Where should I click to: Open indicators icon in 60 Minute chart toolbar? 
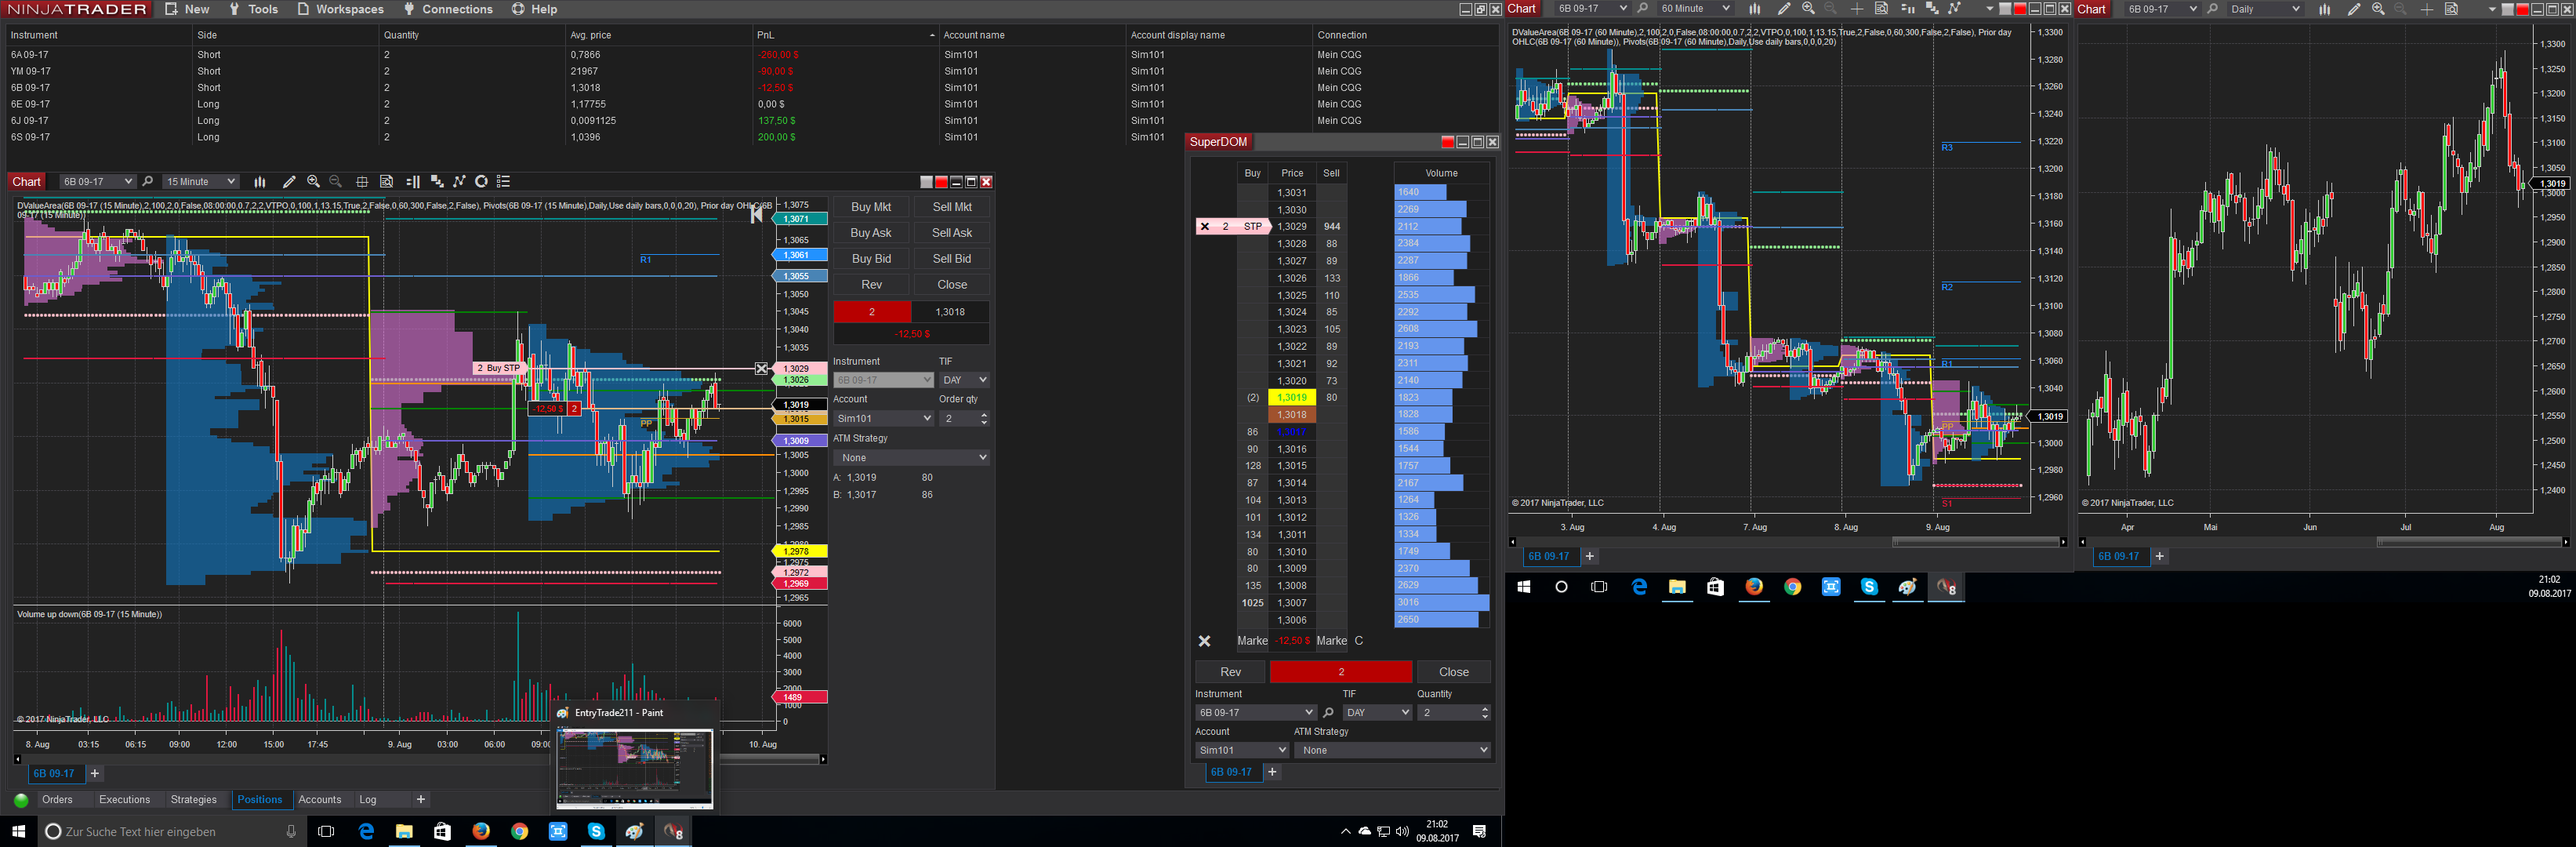coord(1932,9)
